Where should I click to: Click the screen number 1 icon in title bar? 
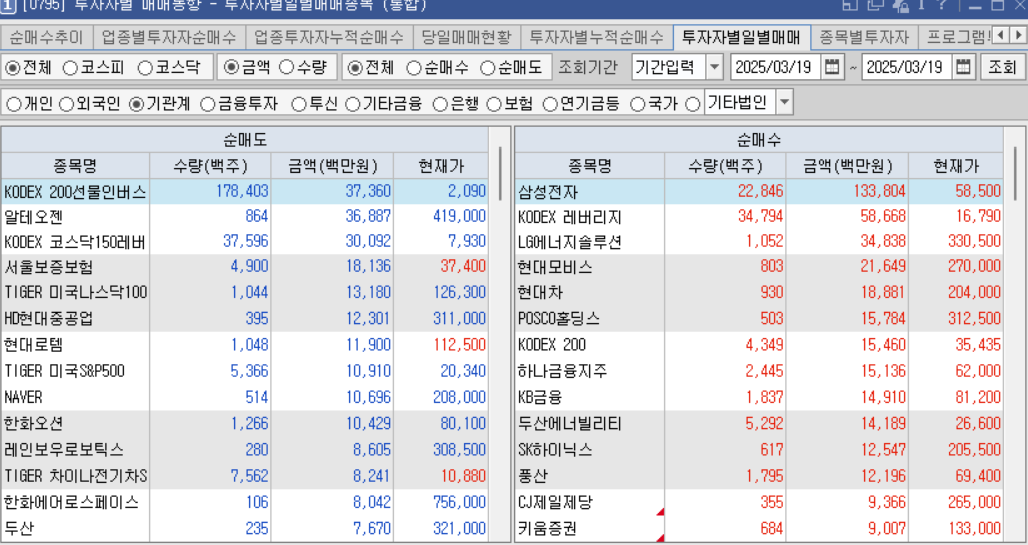(x=8, y=6)
